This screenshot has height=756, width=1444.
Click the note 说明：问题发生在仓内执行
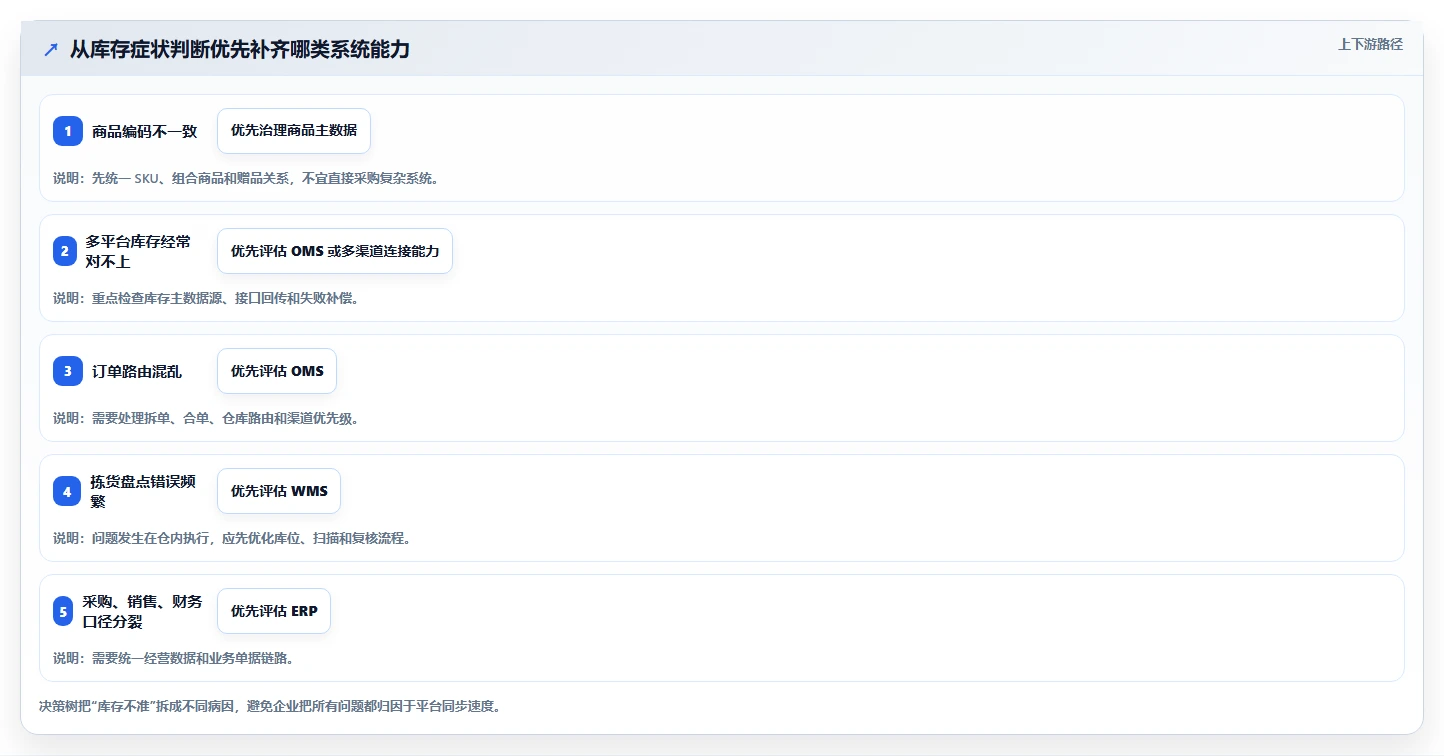pyautogui.click(x=232, y=538)
